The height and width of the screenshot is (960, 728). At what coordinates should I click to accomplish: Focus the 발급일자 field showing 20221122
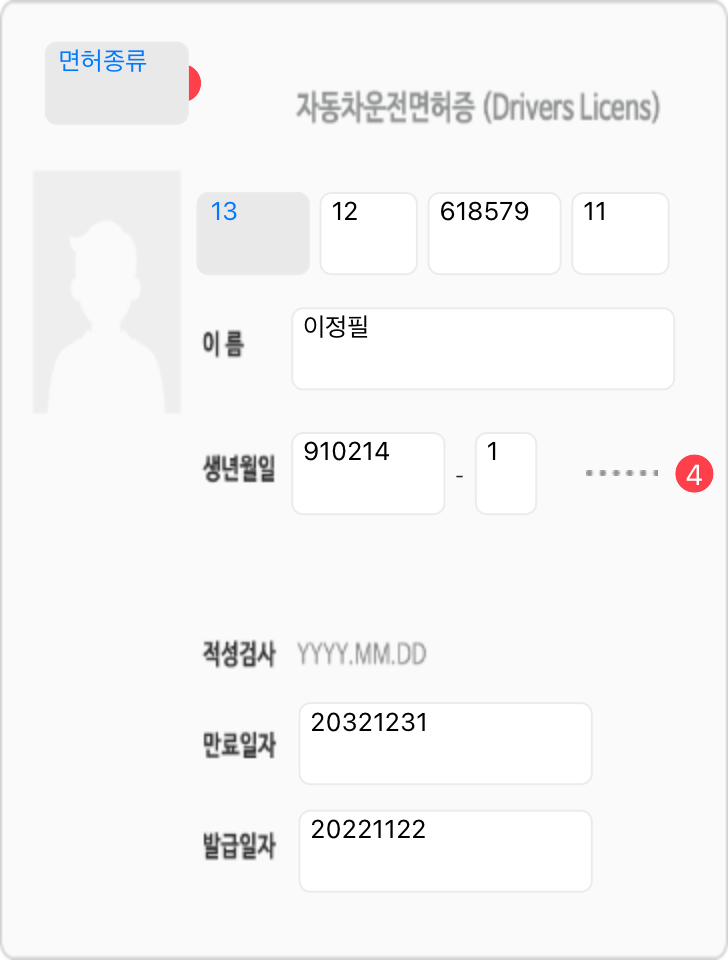pos(445,851)
